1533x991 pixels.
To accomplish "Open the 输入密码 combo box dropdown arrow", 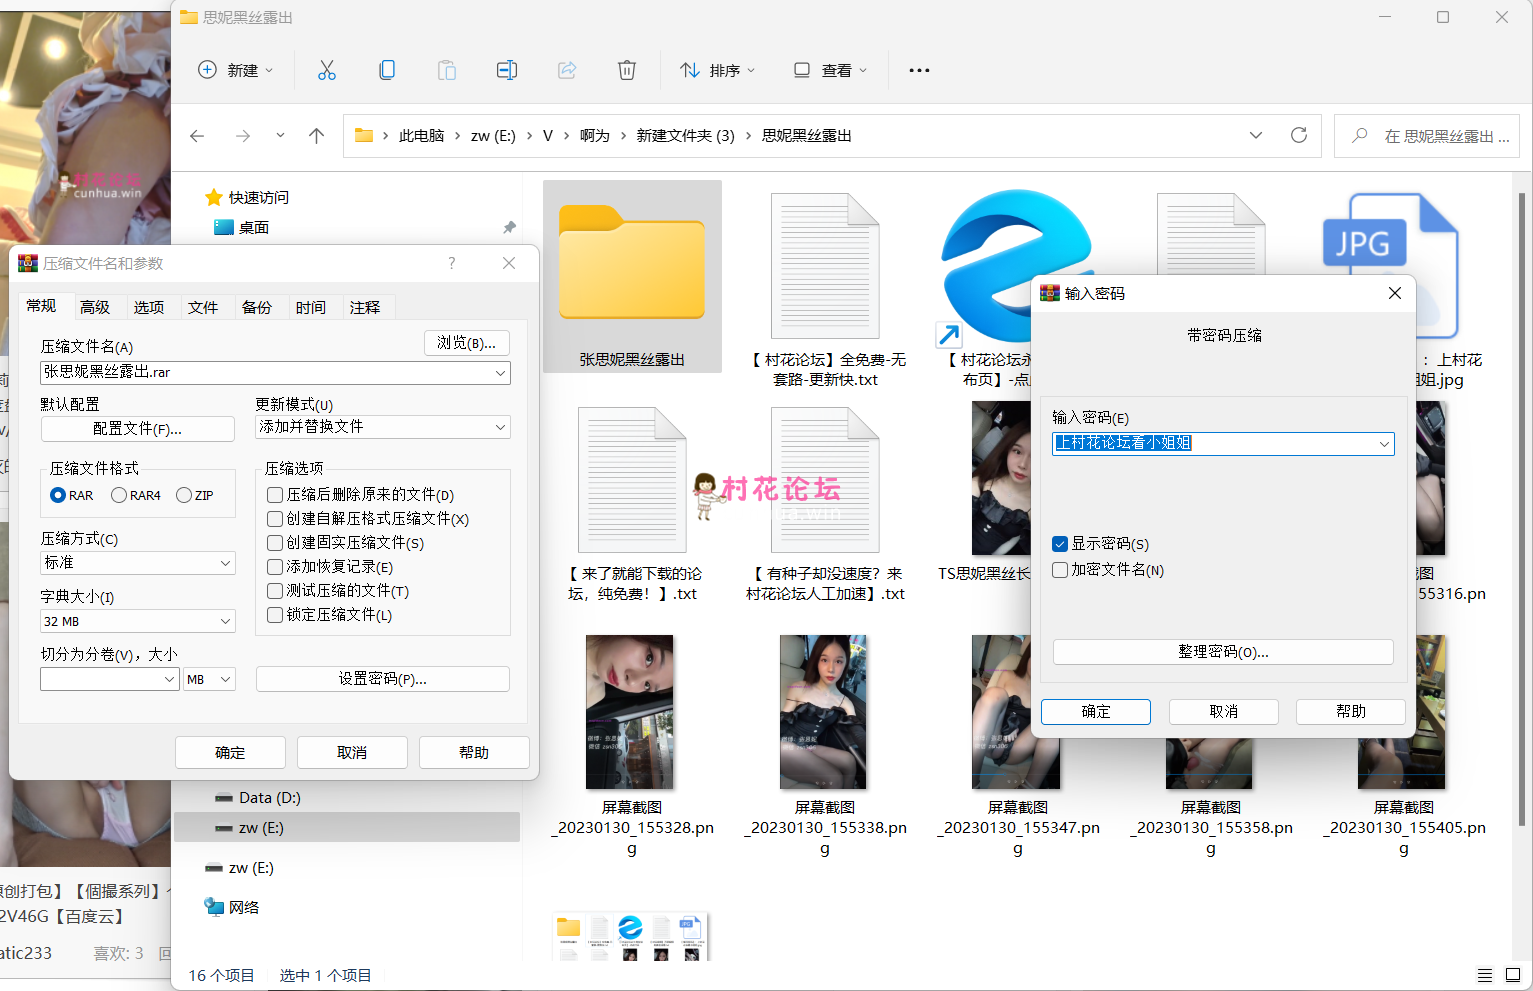I will (1384, 444).
